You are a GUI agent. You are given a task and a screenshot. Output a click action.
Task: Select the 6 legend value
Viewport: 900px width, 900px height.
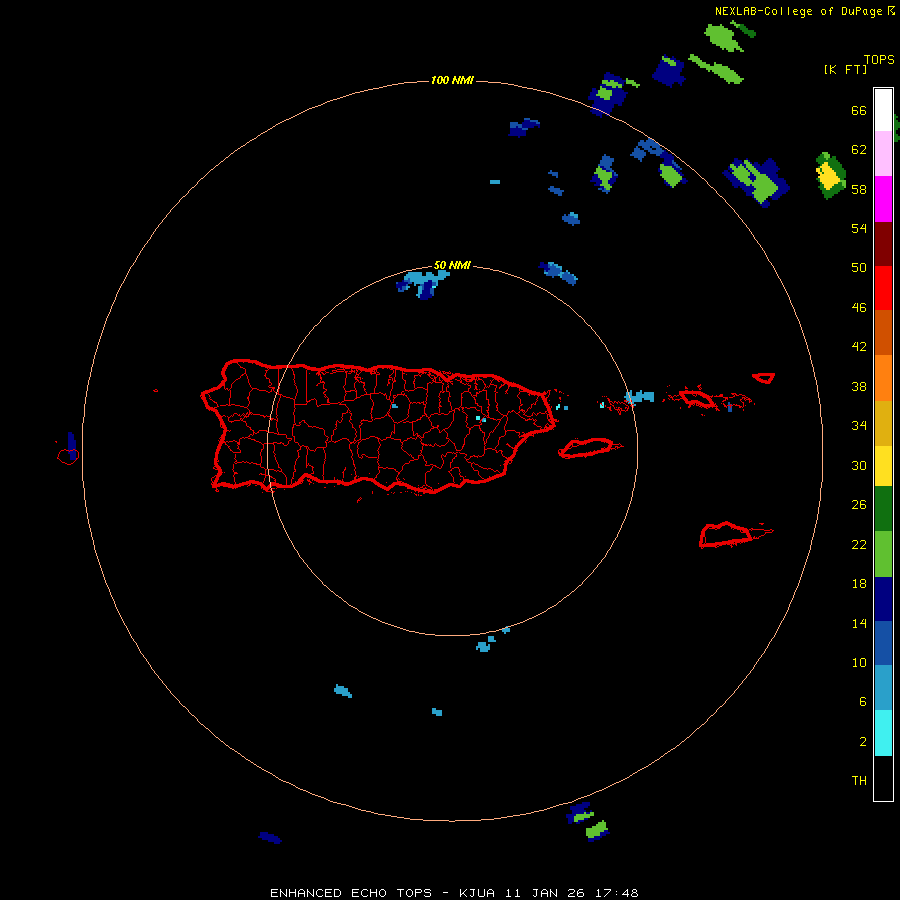click(x=862, y=702)
